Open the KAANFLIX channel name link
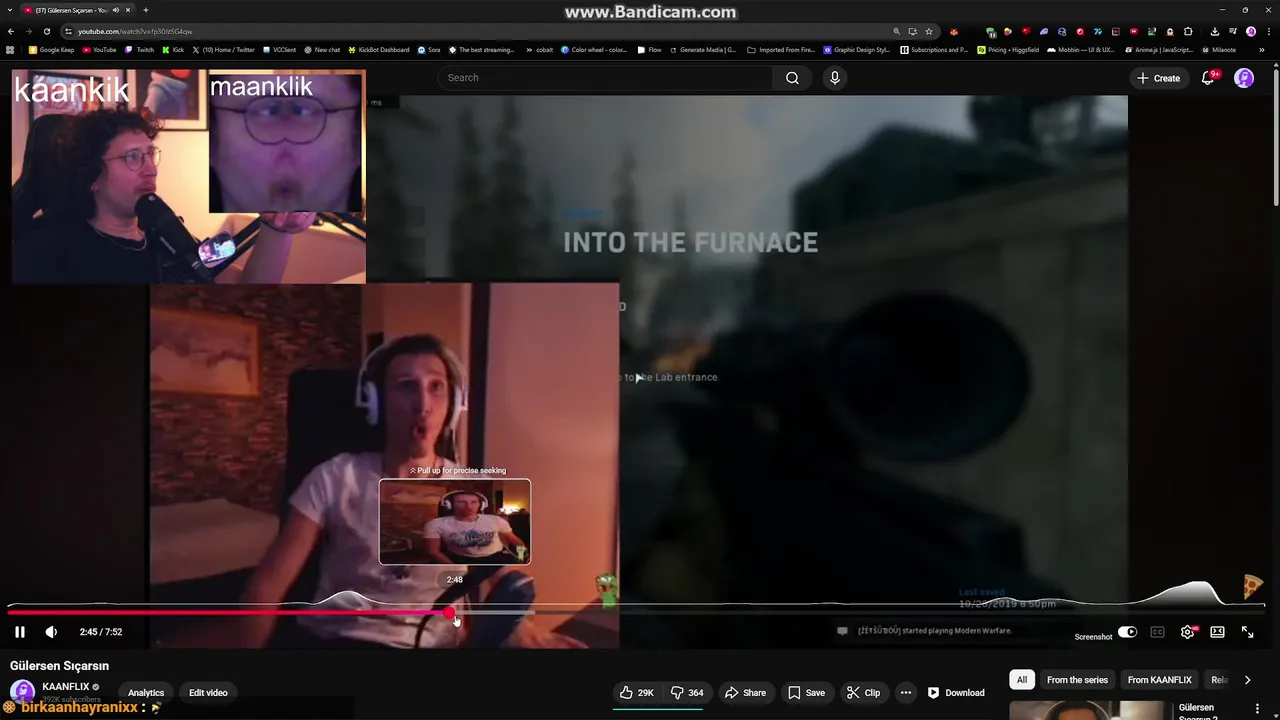Screen dimensions: 1280x720 click(x=66, y=687)
